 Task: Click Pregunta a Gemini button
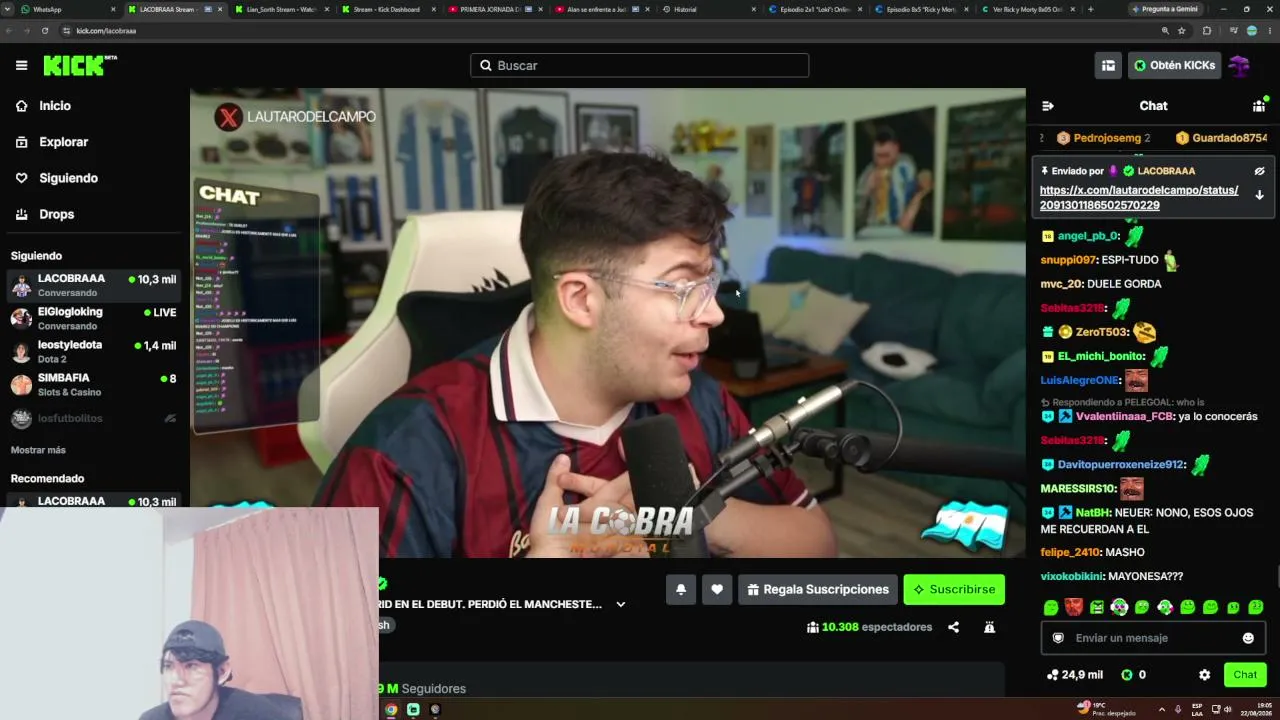[1165, 9]
